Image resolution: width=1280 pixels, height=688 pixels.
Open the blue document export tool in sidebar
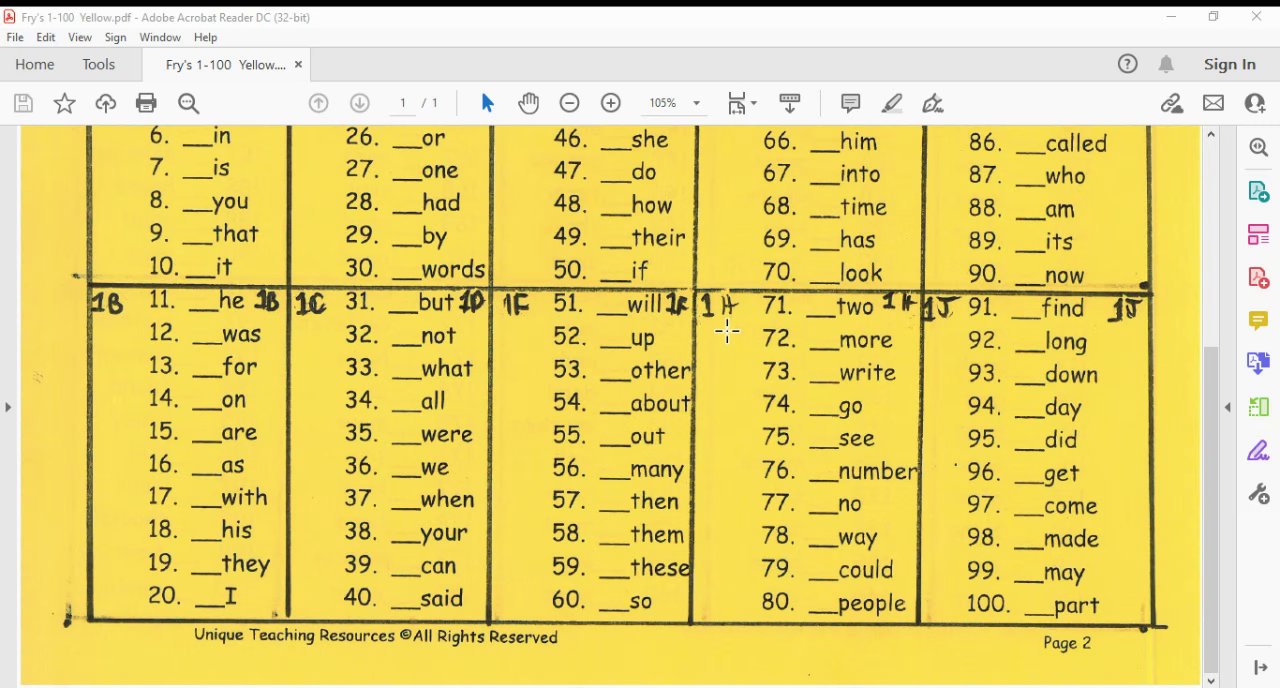coord(1258,363)
